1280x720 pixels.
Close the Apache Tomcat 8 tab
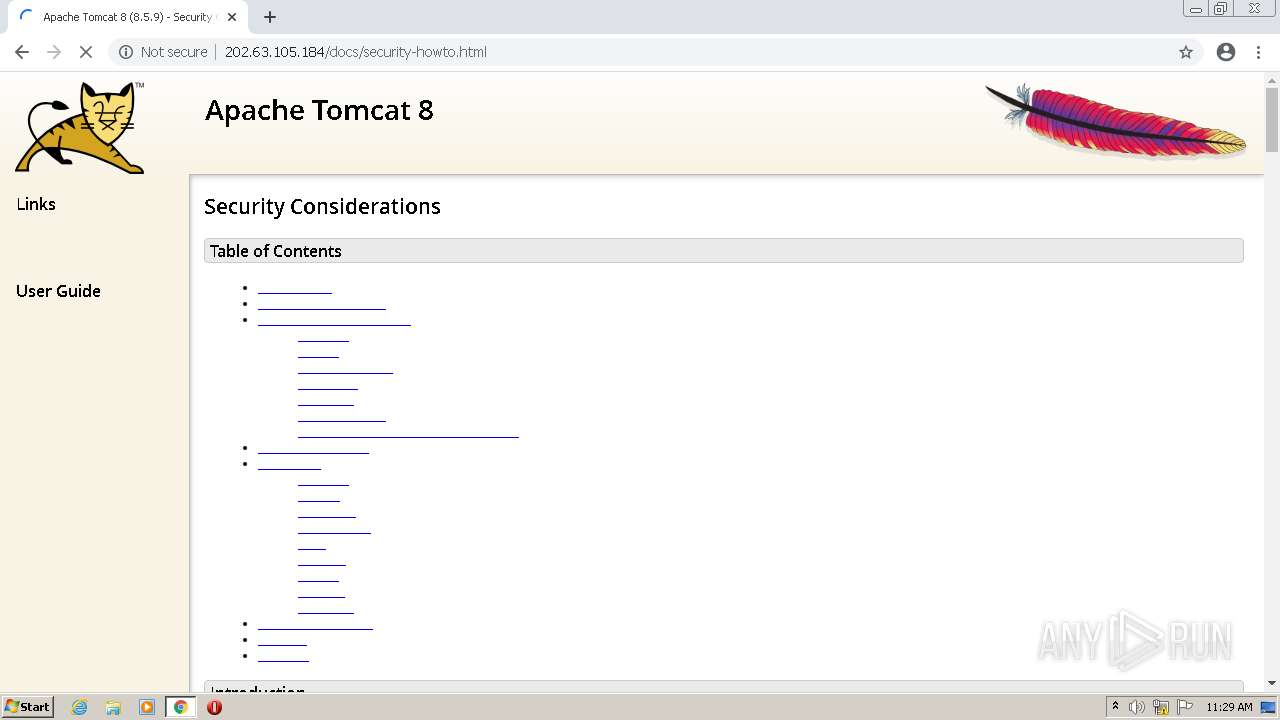click(x=232, y=17)
